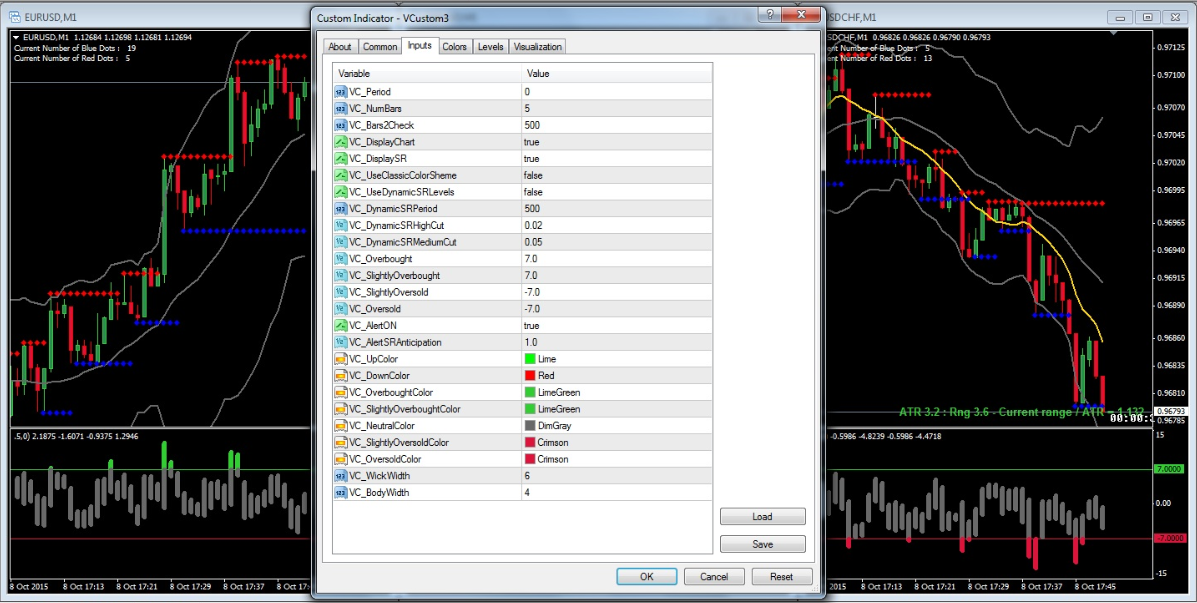Click the VC_OverboughtColor row icon
The height and width of the screenshot is (603, 1197).
(340, 392)
